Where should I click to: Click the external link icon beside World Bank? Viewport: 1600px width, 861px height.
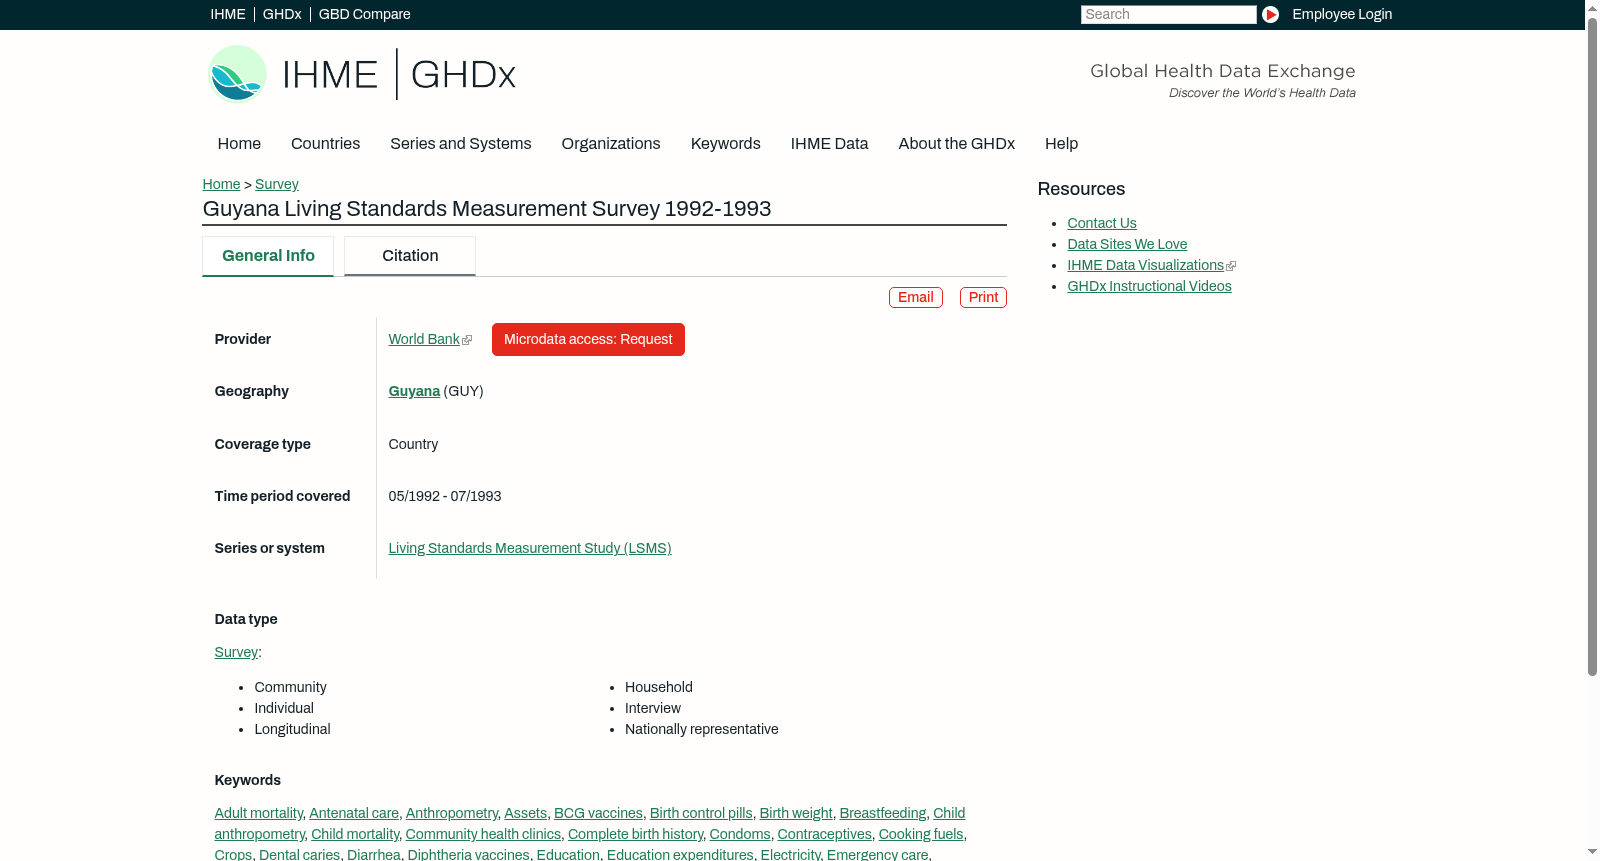click(x=467, y=340)
